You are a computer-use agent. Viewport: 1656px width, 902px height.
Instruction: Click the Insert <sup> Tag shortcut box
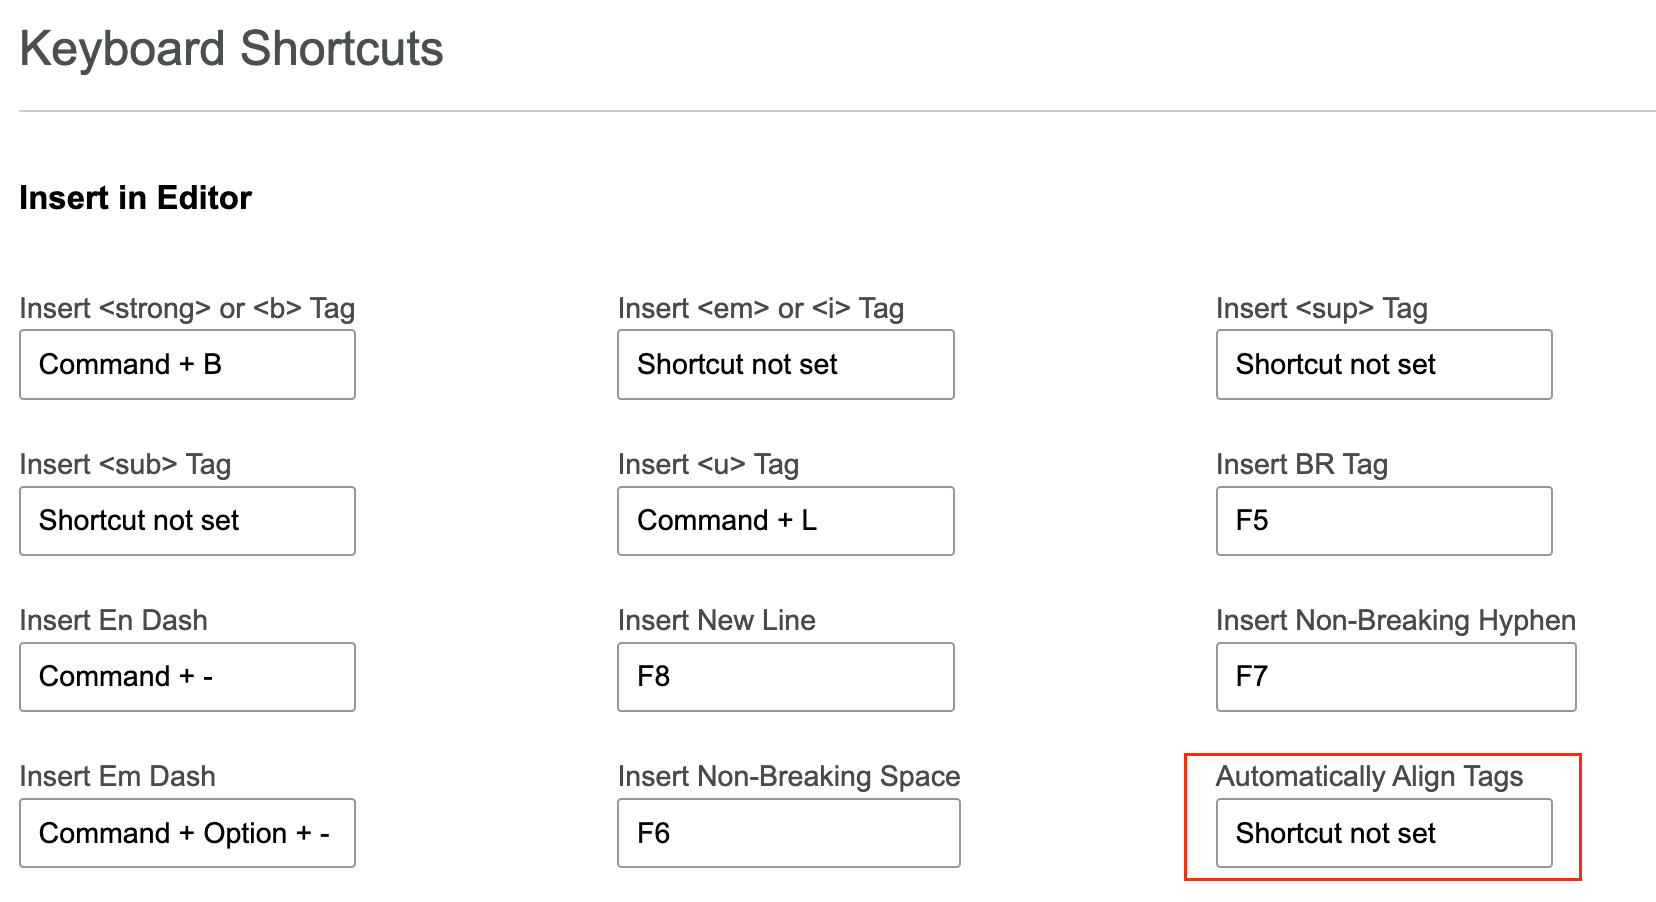(x=1383, y=365)
